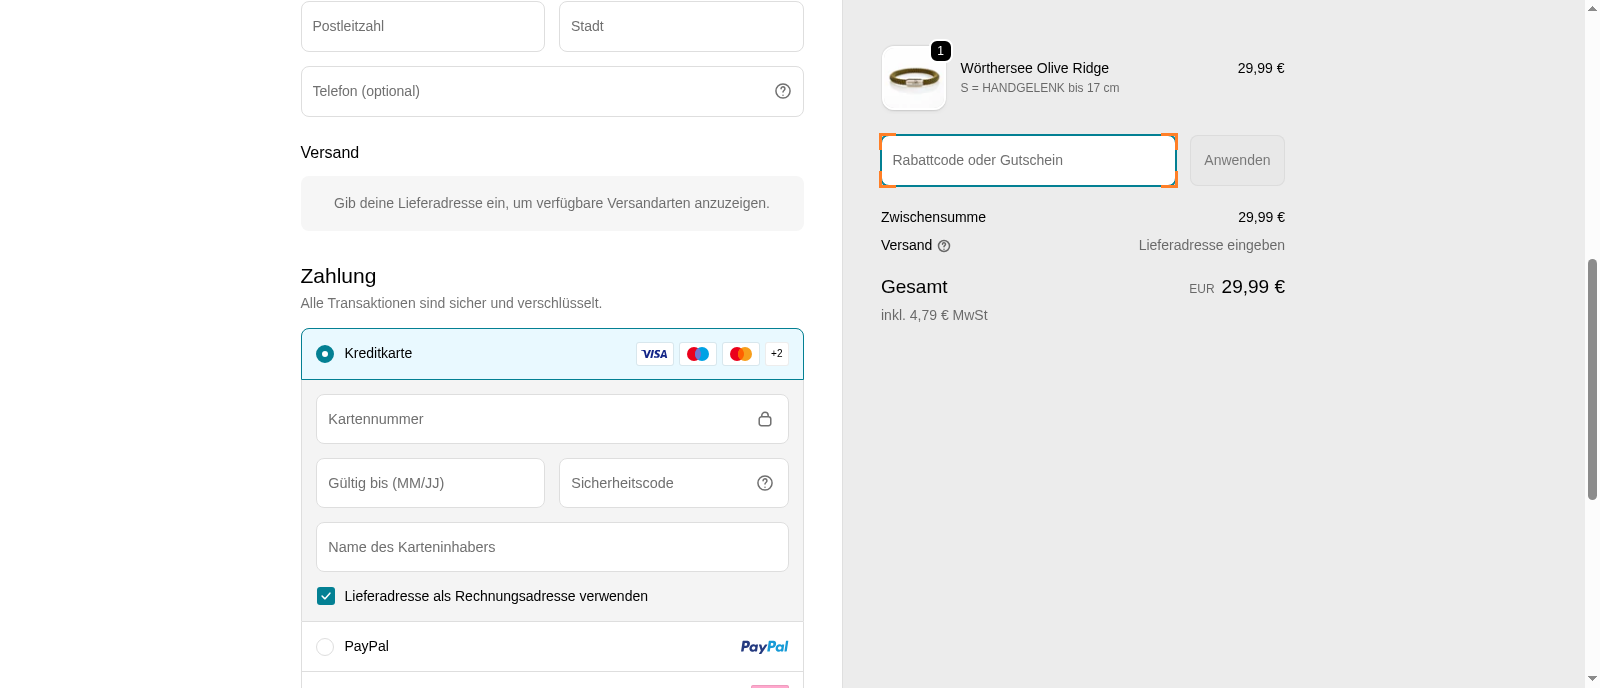Click the Maestro card logo
The width and height of the screenshot is (1600, 688).
click(x=698, y=354)
